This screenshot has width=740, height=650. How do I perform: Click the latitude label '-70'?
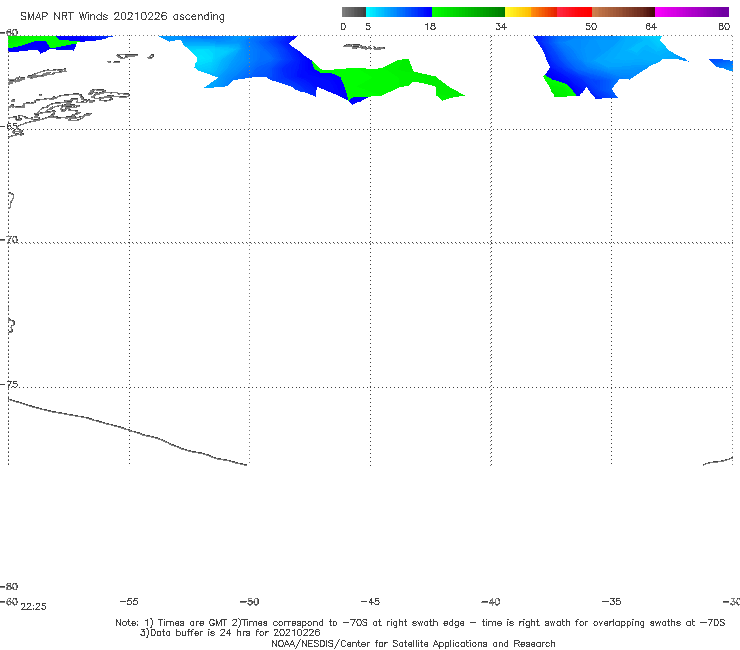point(9,240)
